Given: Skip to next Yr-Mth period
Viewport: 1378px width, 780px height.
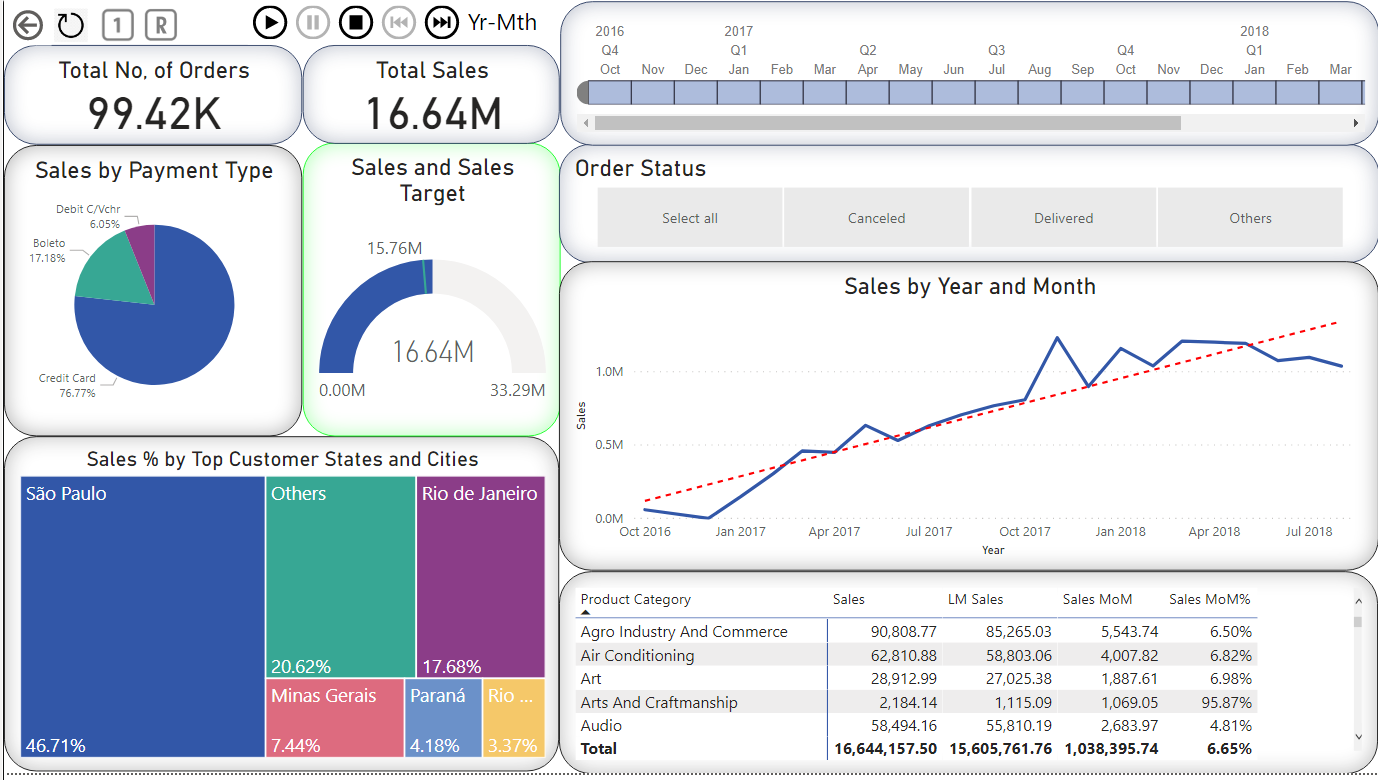Looking at the screenshot, I should click(441, 22).
